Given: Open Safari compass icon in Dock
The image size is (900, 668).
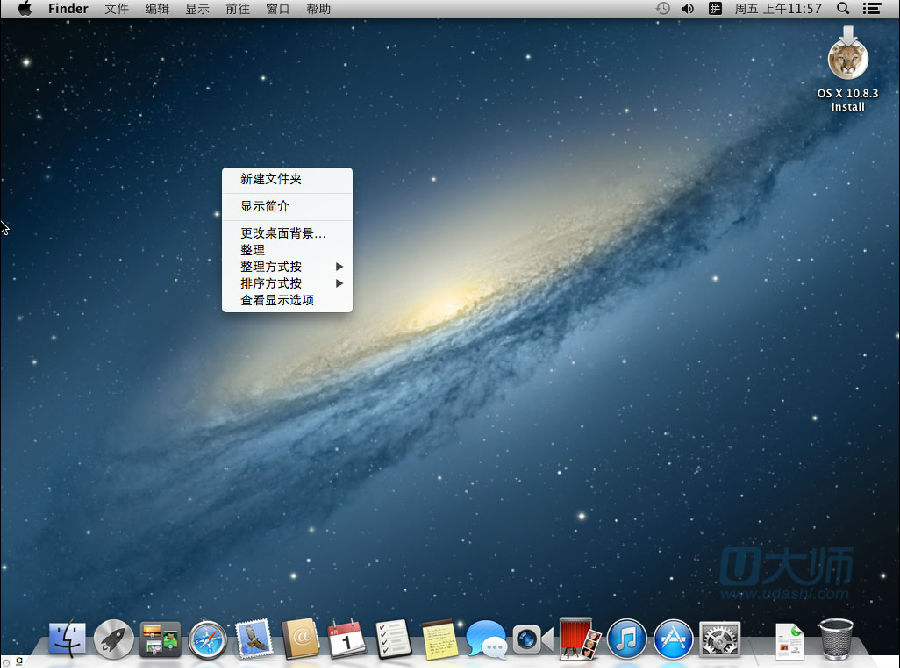Looking at the screenshot, I should [x=208, y=637].
